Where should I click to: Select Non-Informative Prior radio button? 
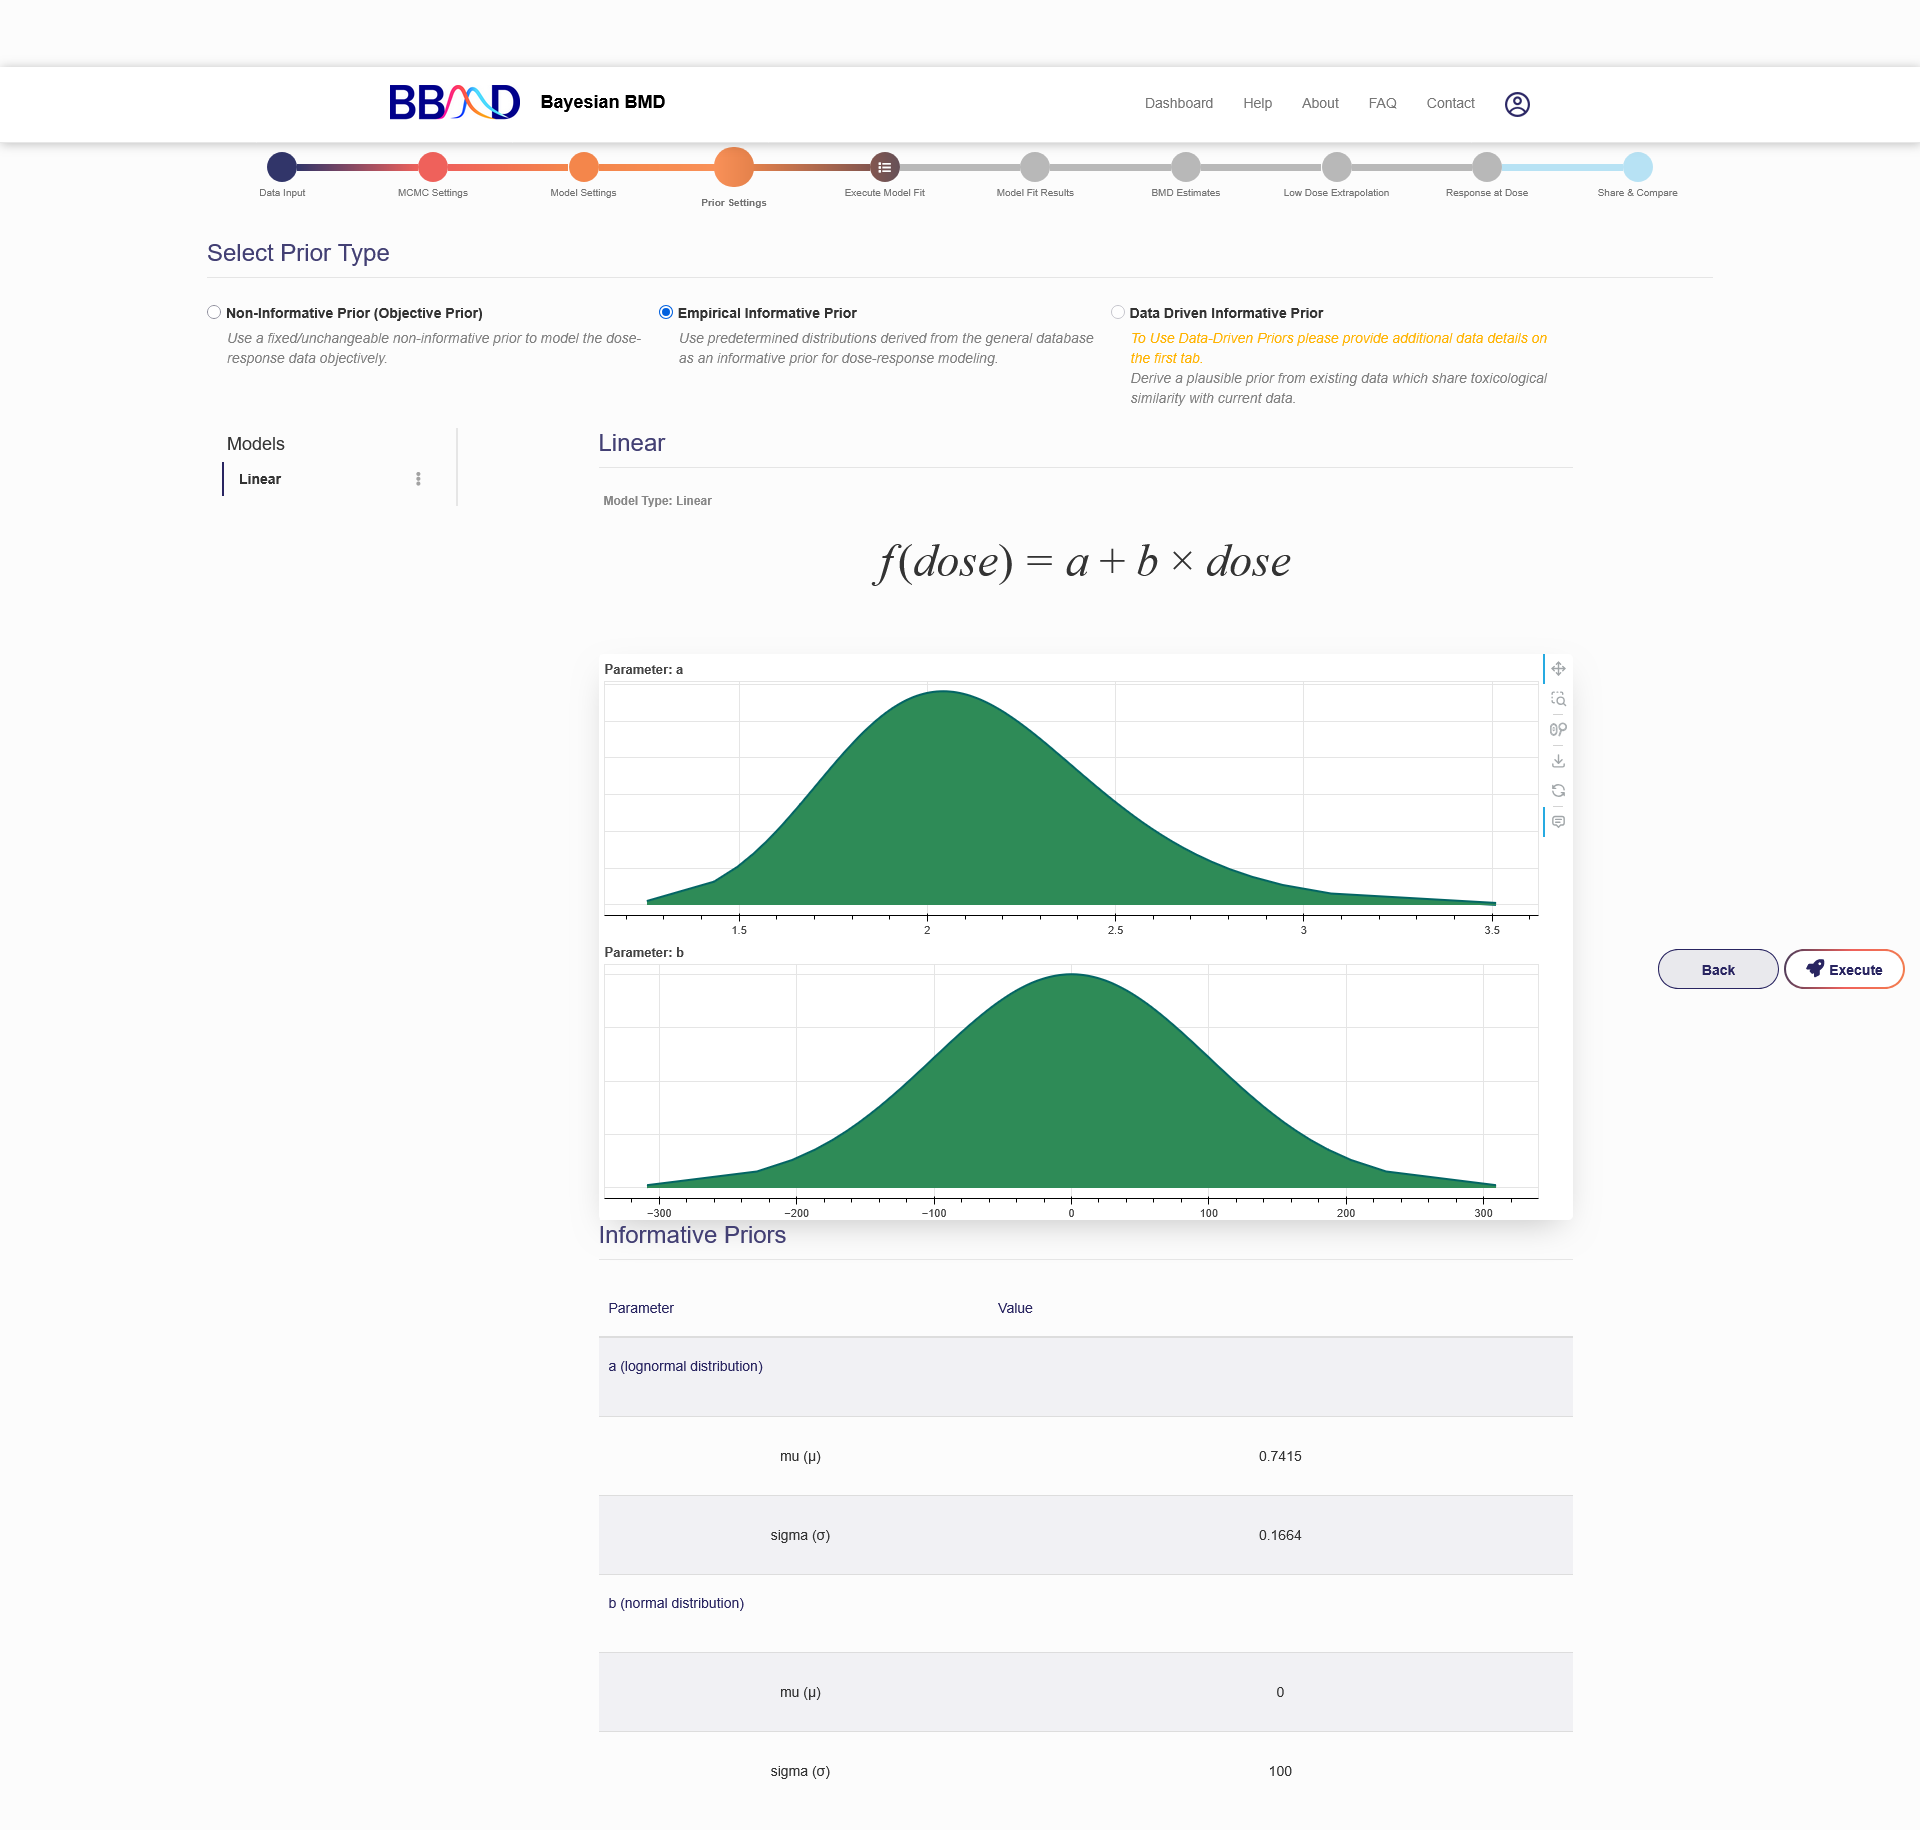click(x=214, y=312)
